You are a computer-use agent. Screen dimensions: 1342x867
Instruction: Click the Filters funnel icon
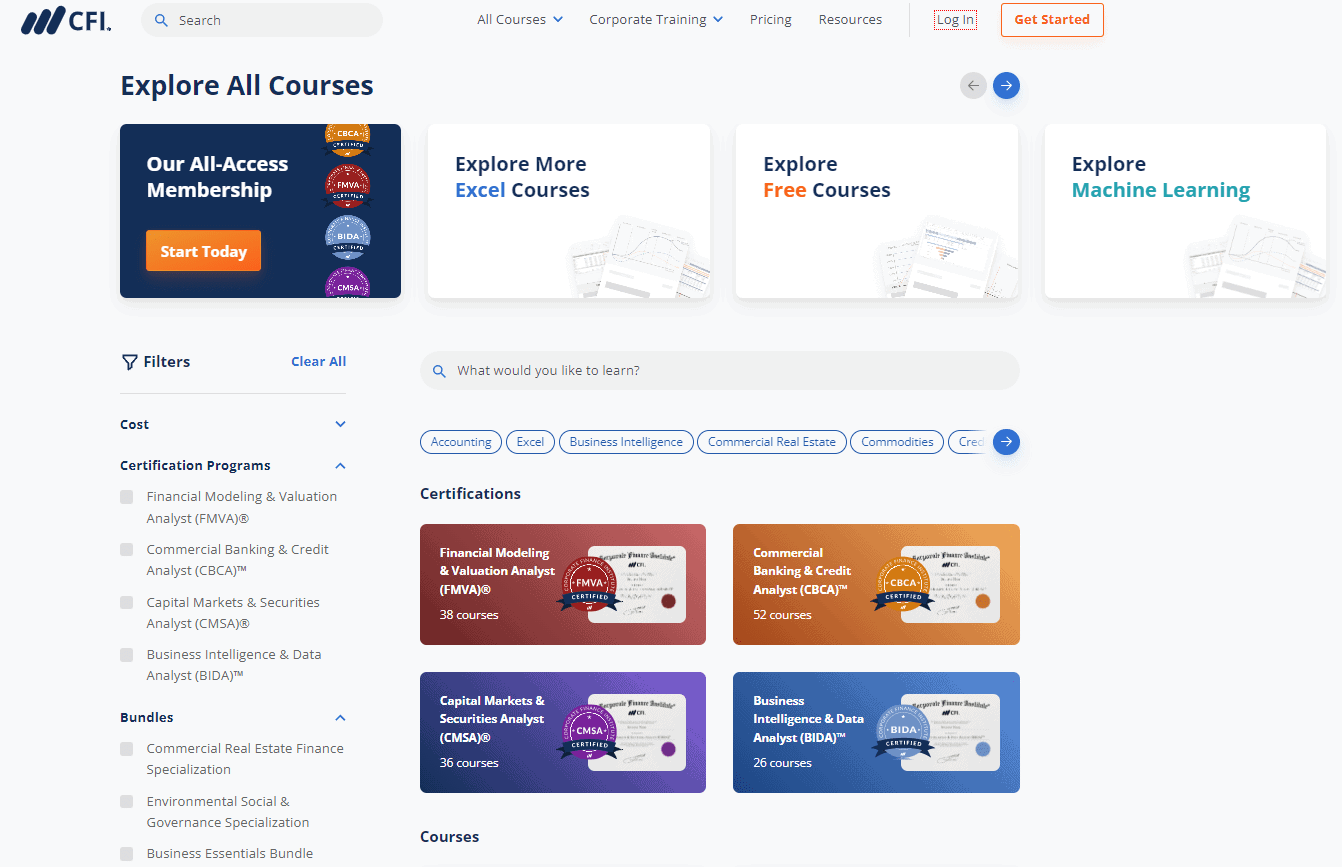click(x=129, y=361)
